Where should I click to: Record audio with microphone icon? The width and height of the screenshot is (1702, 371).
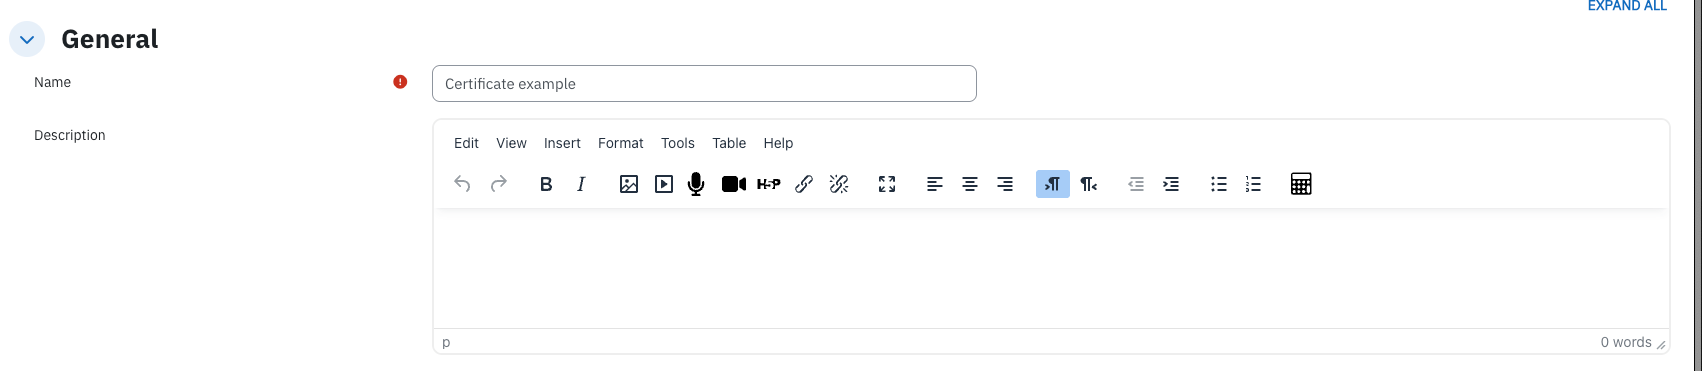coord(697,184)
